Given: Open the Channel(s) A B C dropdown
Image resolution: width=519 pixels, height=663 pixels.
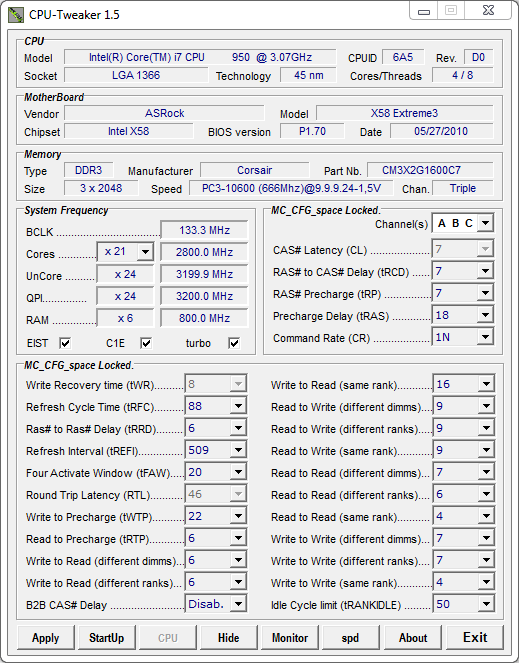Looking at the screenshot, I should click(486, 223).
